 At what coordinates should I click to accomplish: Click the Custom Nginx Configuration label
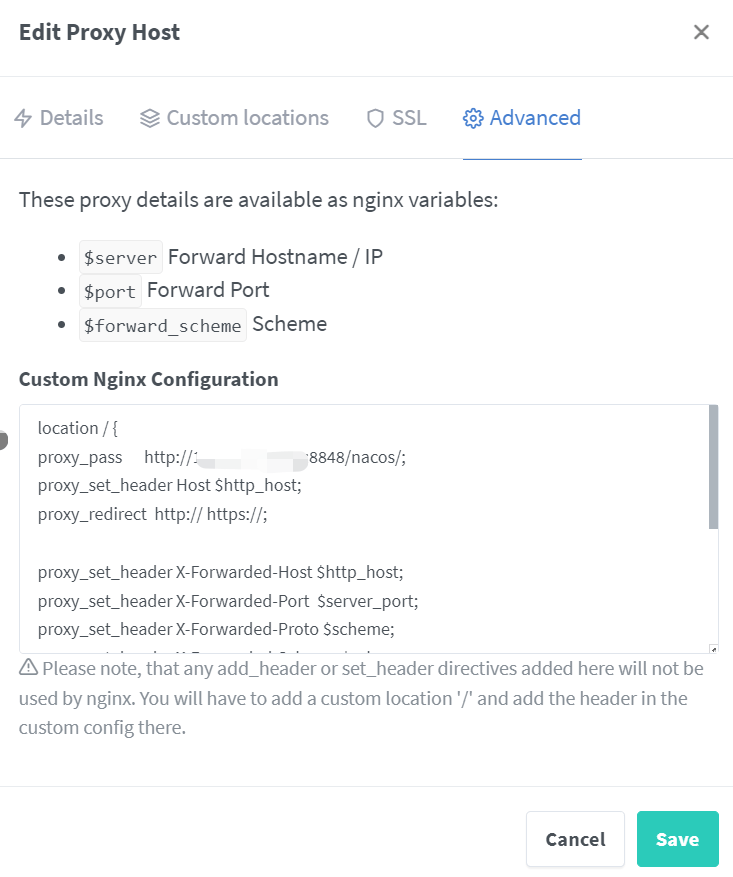coord(149,379)
